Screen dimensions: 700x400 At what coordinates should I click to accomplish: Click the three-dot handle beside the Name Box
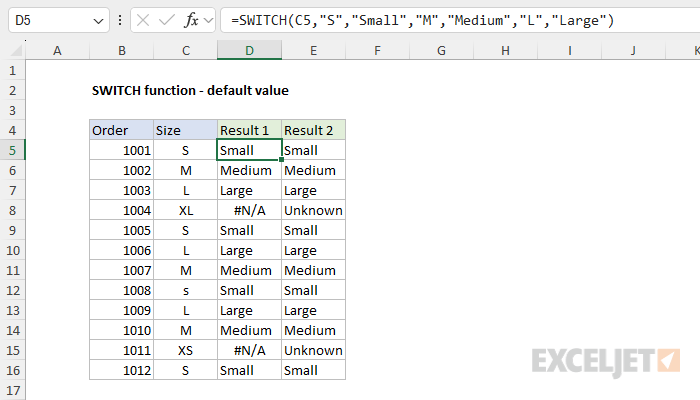click(x=120, y=20)
